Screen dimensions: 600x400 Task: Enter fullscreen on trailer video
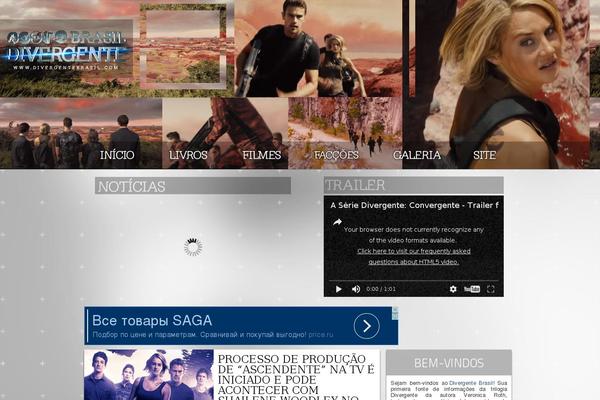(491, 289)
